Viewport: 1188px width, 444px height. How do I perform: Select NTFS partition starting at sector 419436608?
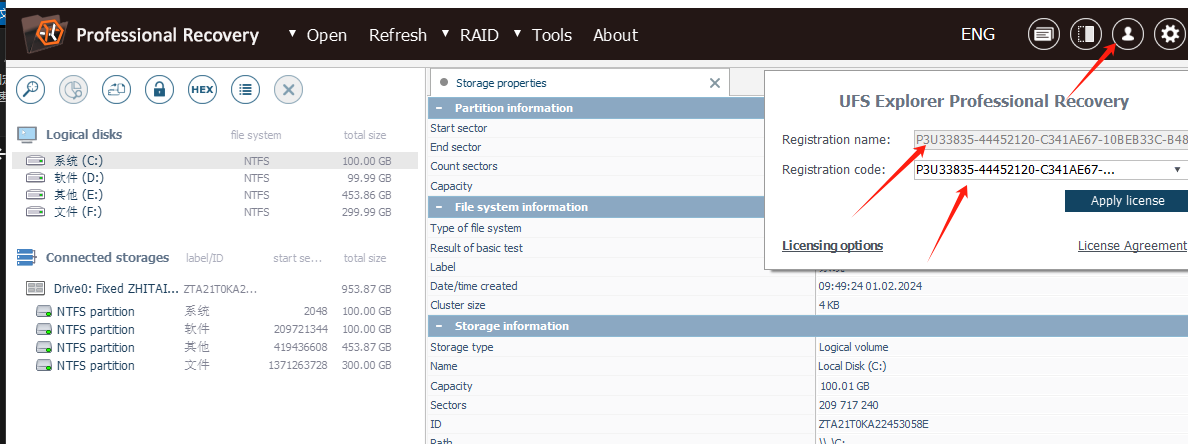point(215,348)
